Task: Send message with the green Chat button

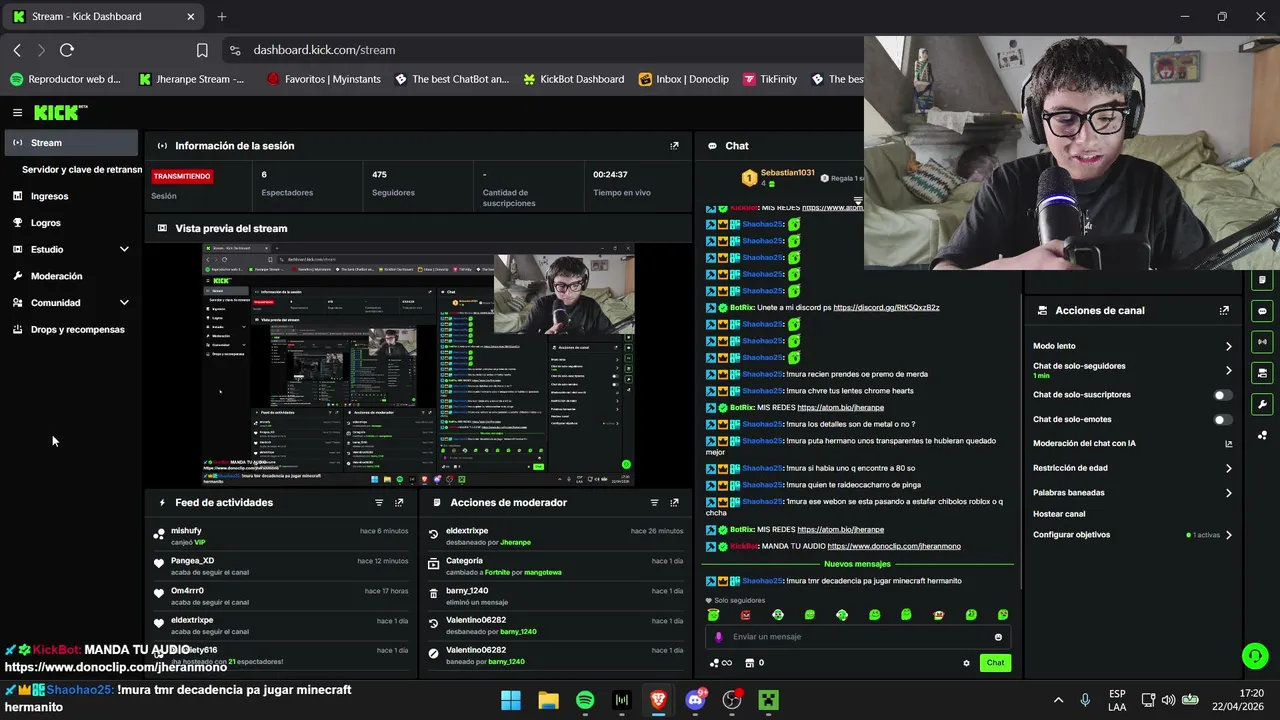Action: [995, 663]
